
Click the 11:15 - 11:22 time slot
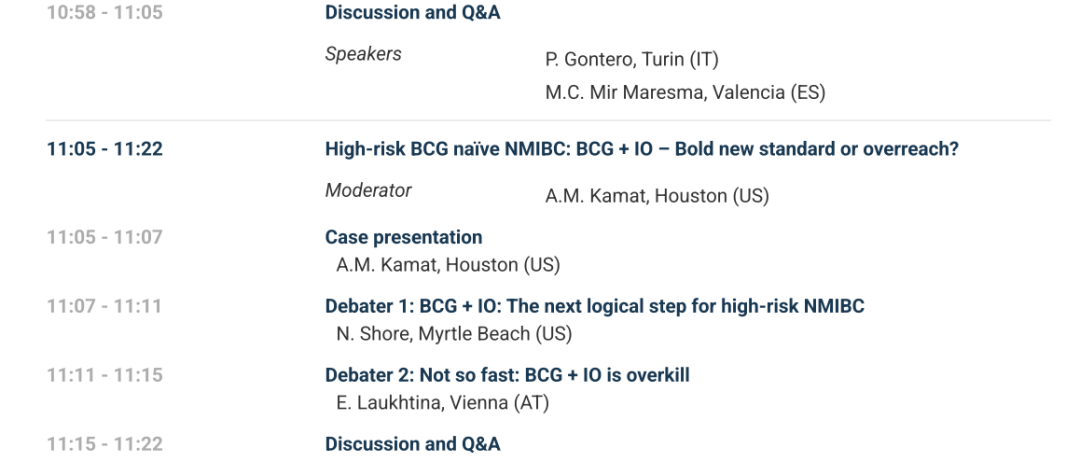[x=104, y=444]
